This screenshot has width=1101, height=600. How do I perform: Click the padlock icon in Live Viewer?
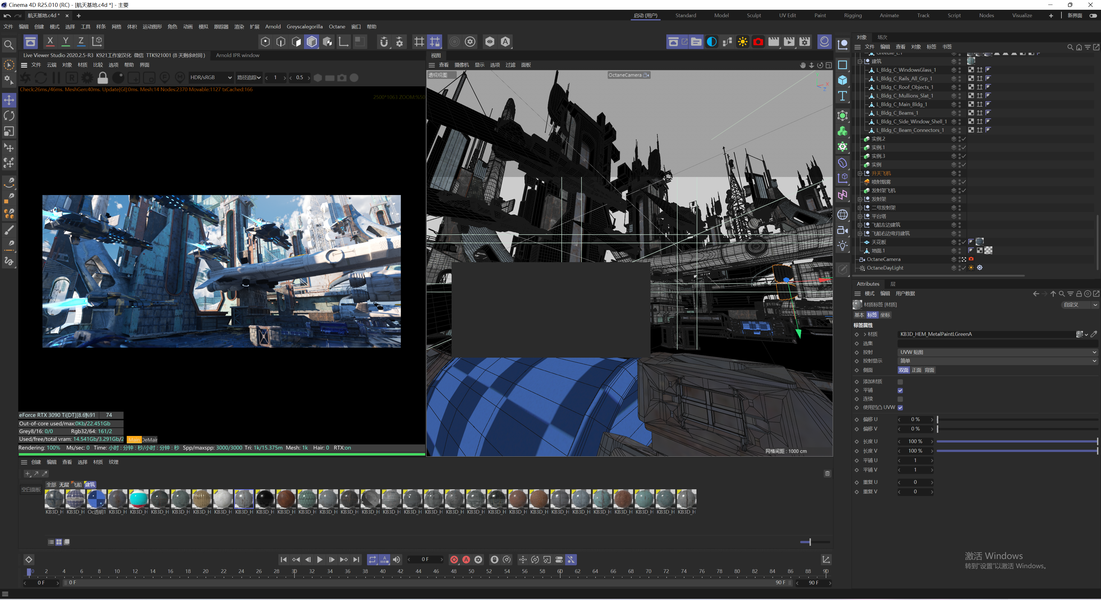click(103, 77)
